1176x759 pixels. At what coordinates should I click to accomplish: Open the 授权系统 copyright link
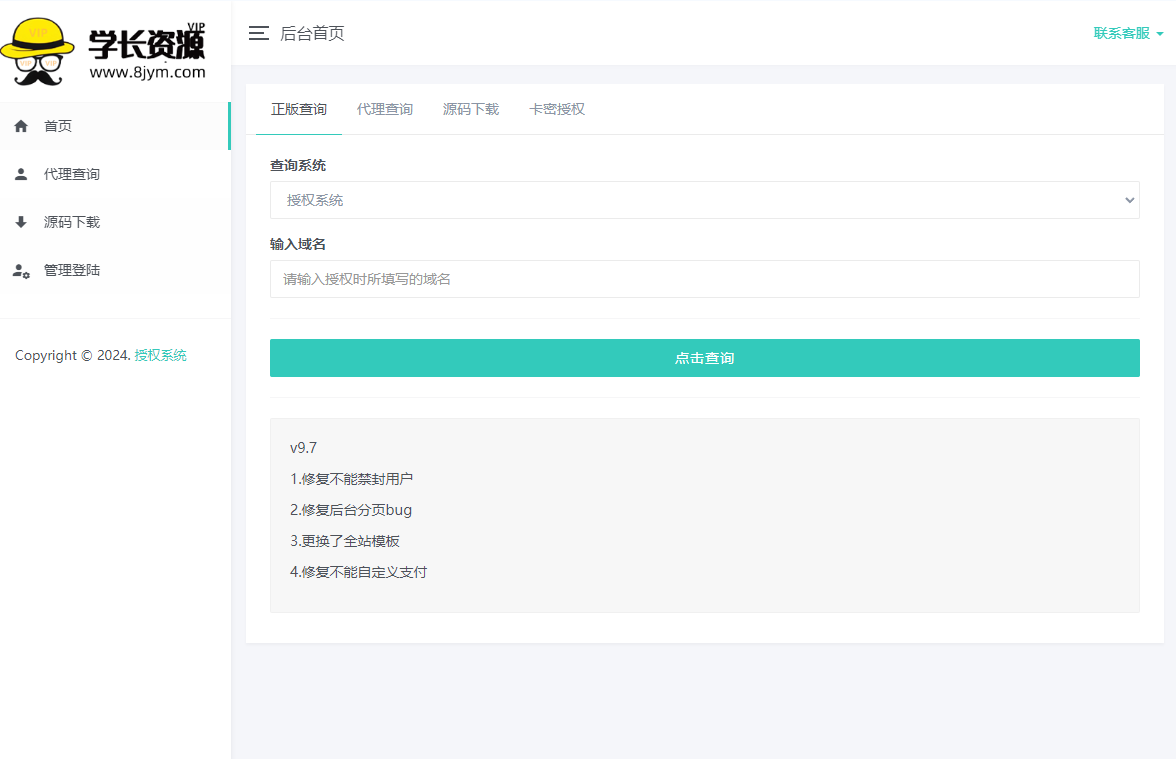coord(161,355)
